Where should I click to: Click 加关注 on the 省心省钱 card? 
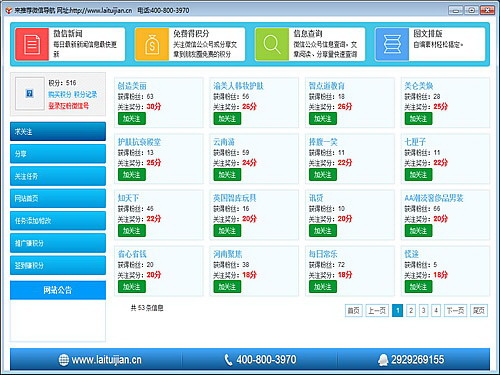(132, 287)
